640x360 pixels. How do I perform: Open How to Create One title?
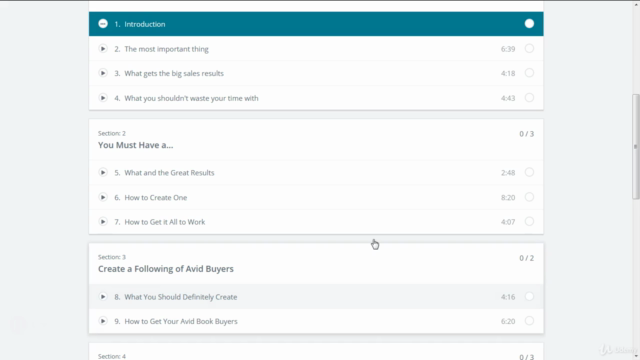156,198
